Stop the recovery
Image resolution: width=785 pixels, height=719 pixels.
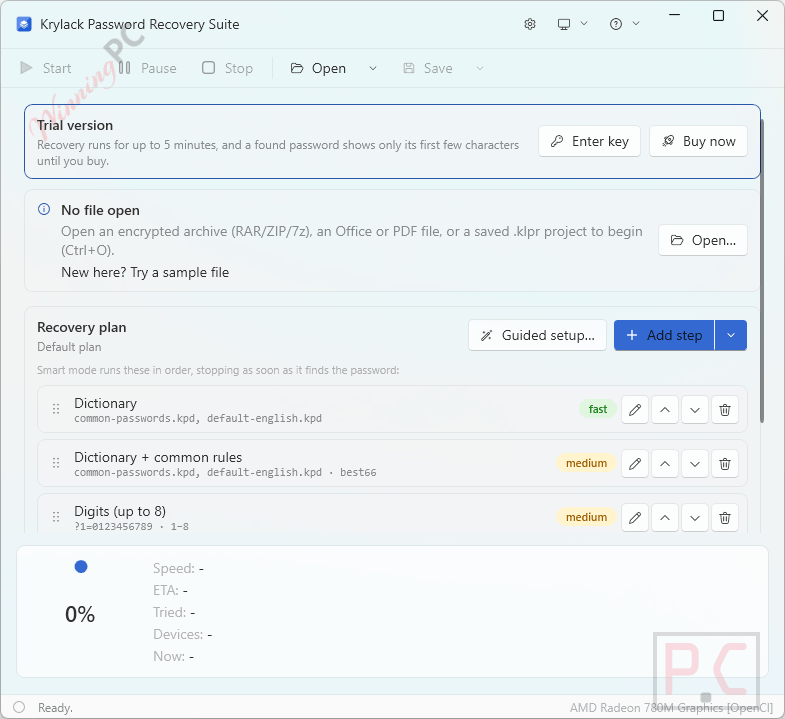(227, 68)
